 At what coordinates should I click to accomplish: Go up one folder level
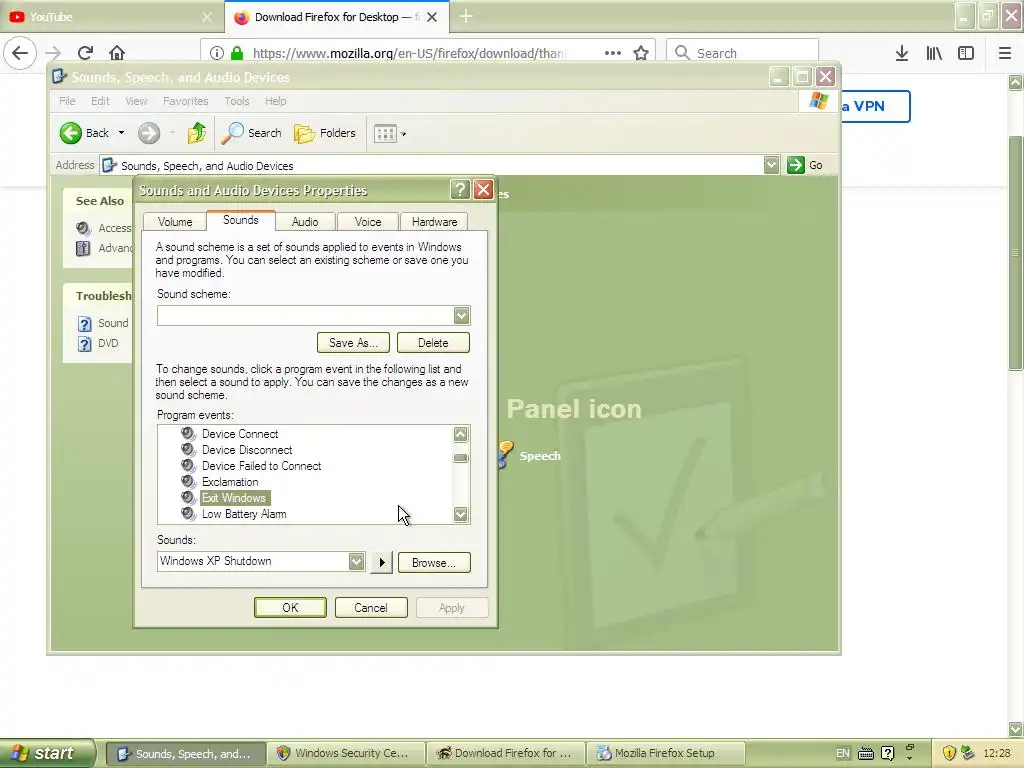pos(196,133)
